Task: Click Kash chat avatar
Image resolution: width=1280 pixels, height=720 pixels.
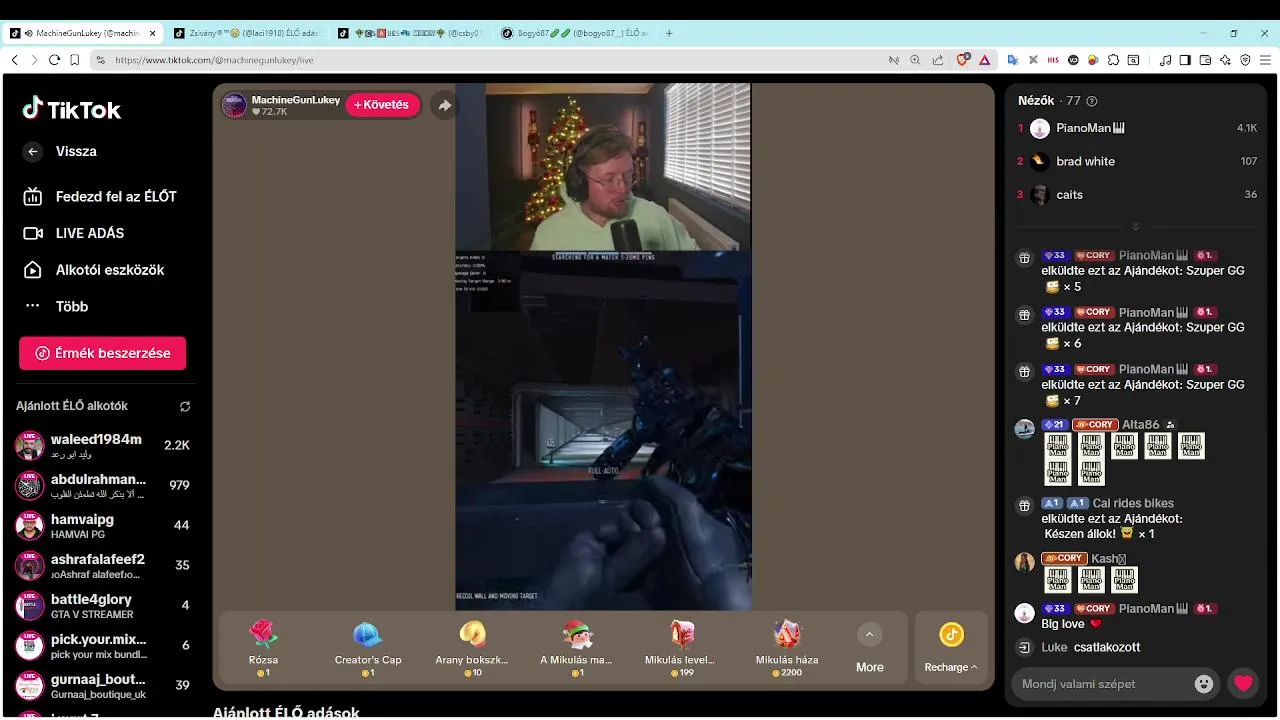Action: [x=1025, y=562]
